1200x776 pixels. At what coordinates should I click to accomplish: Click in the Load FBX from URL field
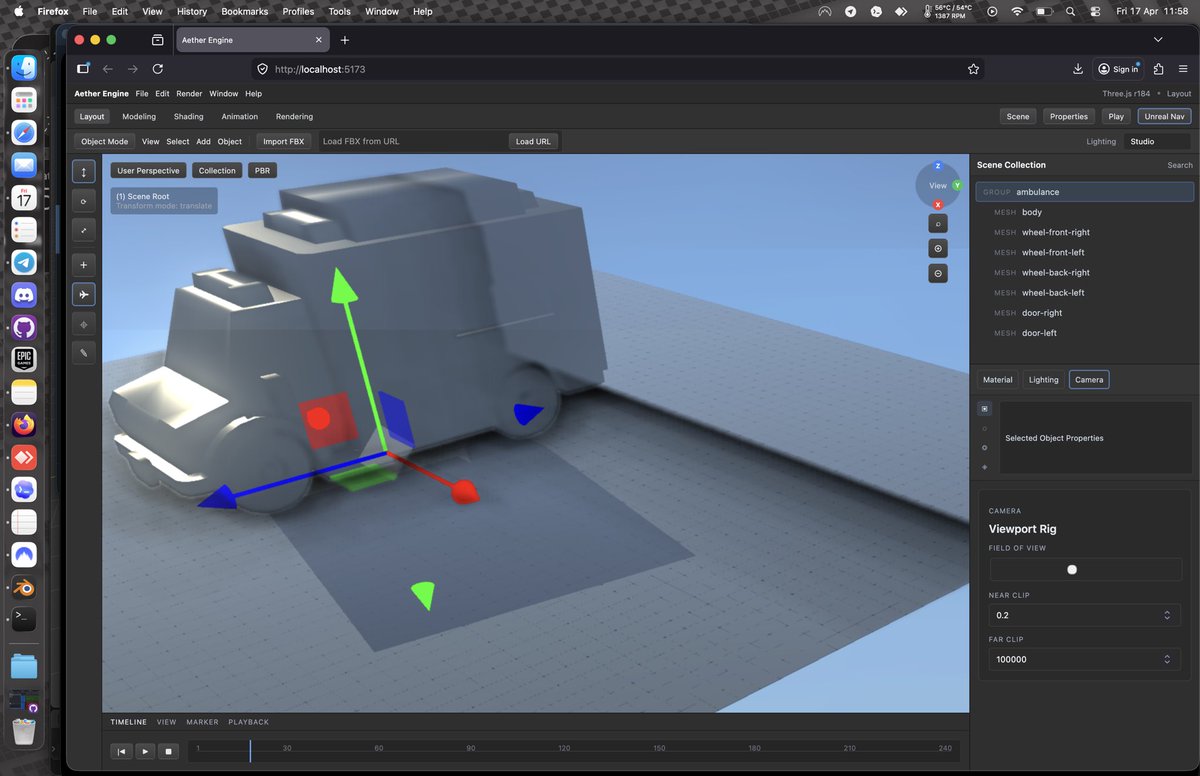pos(411,141)
